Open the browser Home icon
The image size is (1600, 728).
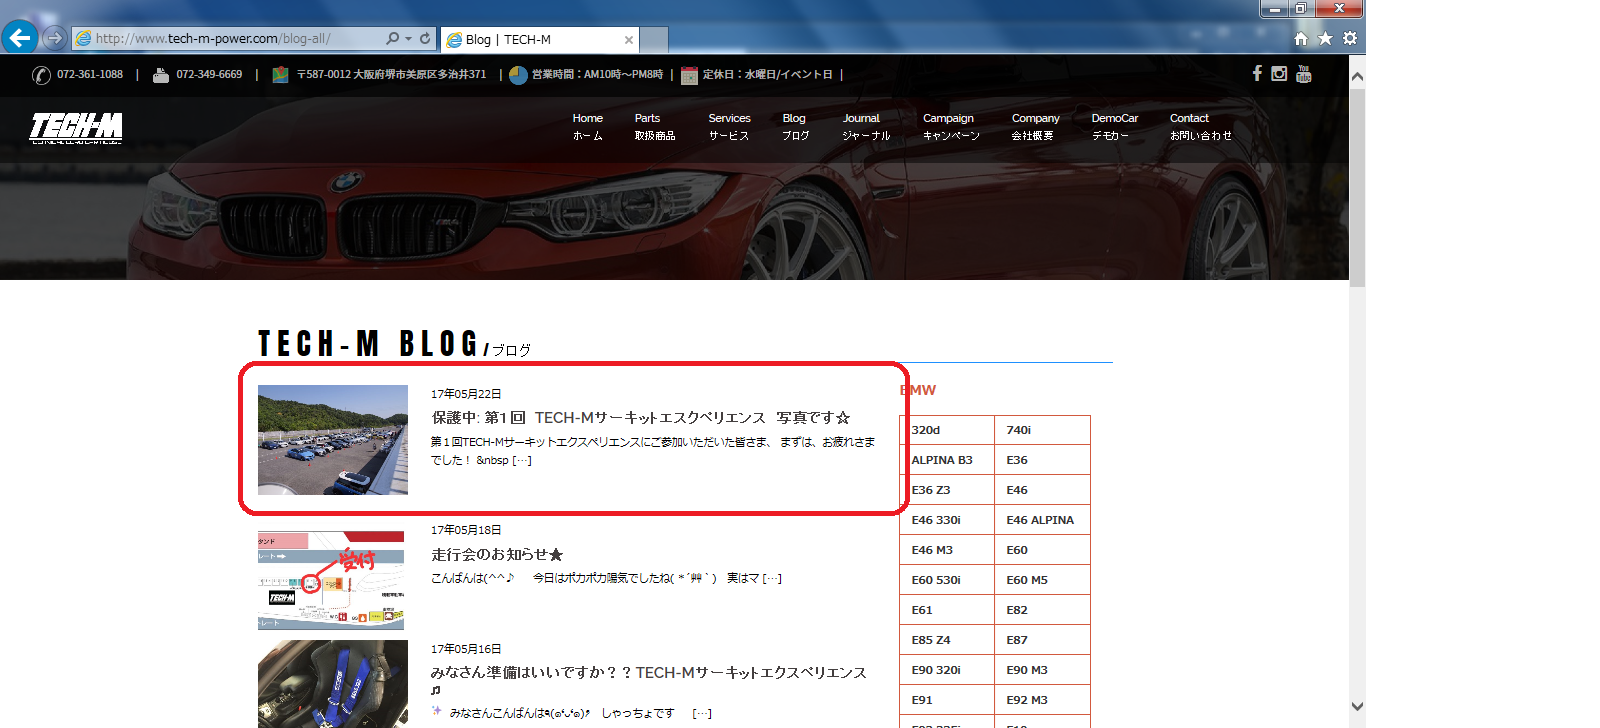(1301, 39)
